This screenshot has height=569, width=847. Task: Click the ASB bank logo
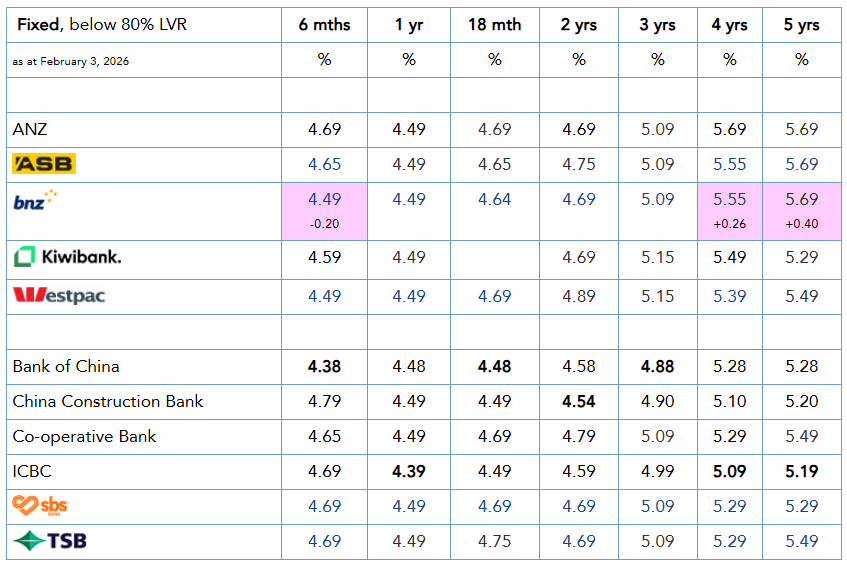click(44, 163)
